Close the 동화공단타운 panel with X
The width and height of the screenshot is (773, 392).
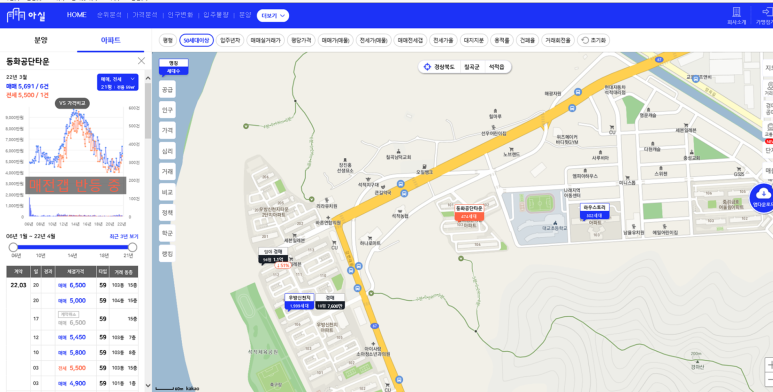[x=141, y=61]
